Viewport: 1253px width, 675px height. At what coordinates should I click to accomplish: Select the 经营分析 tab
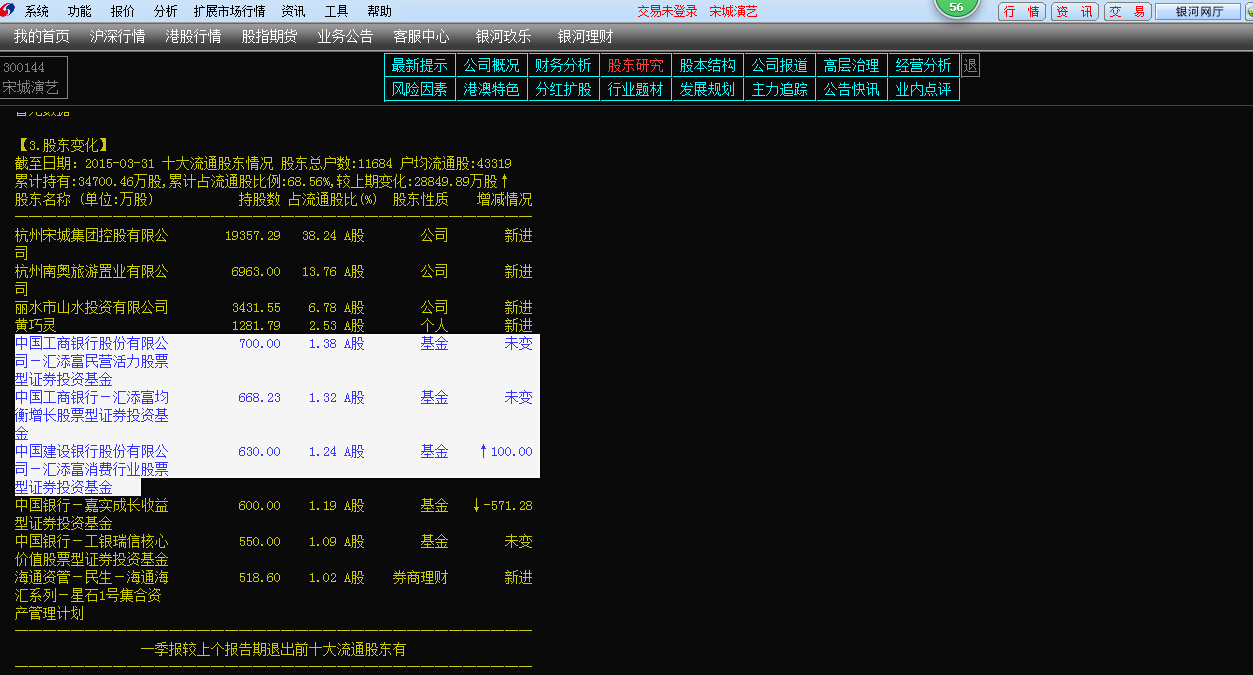pos(924,65)
